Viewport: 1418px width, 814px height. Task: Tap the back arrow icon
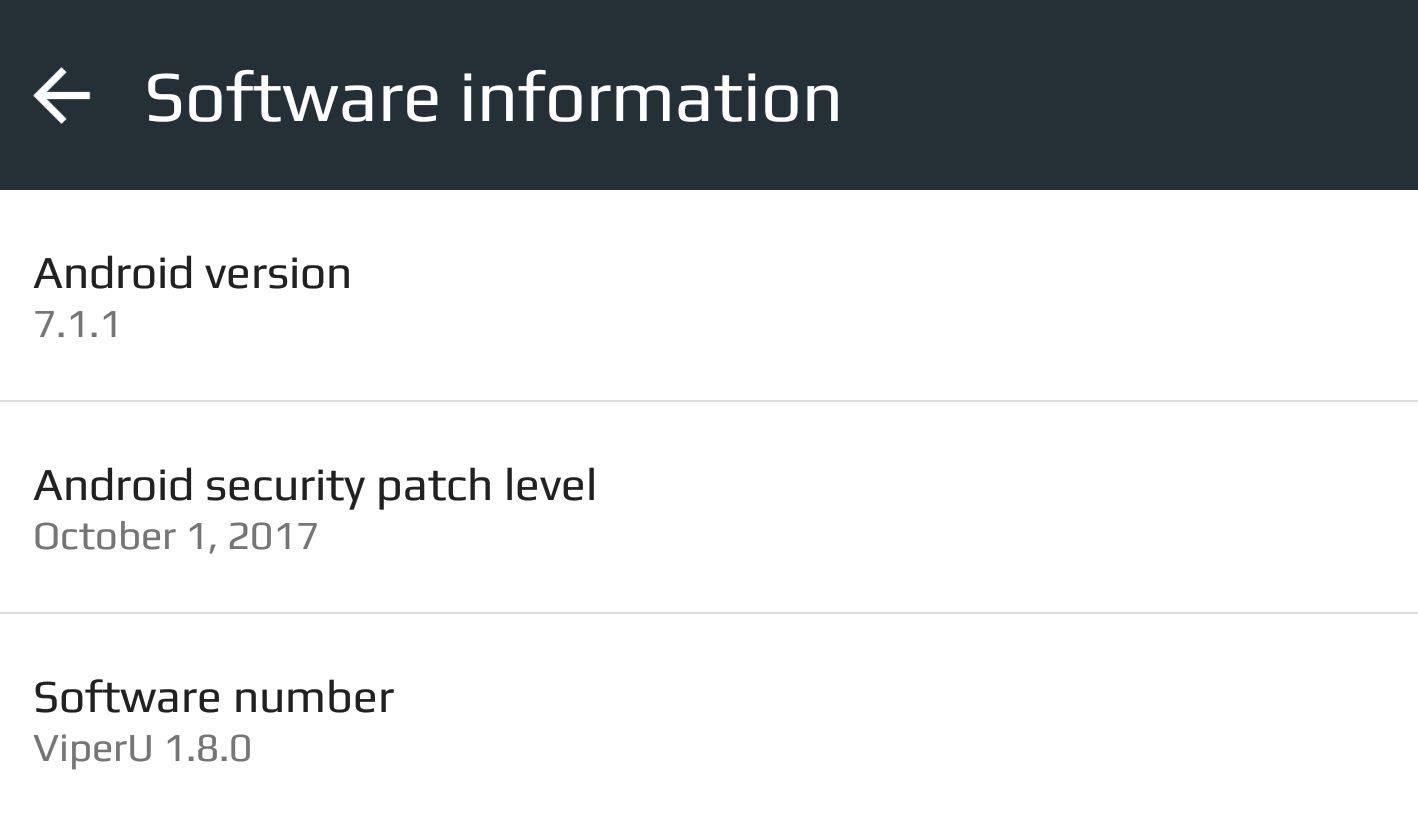pyautogui.click(x=62, y=96)
